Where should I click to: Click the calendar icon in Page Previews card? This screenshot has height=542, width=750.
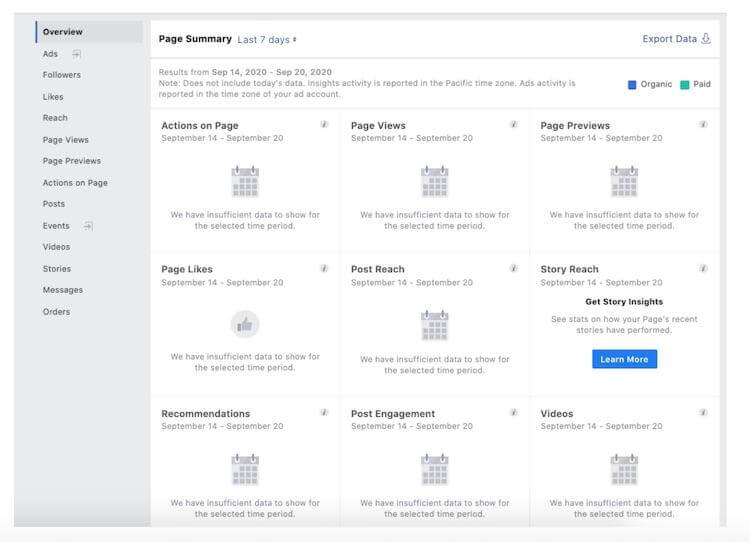(x=624, y=181)
